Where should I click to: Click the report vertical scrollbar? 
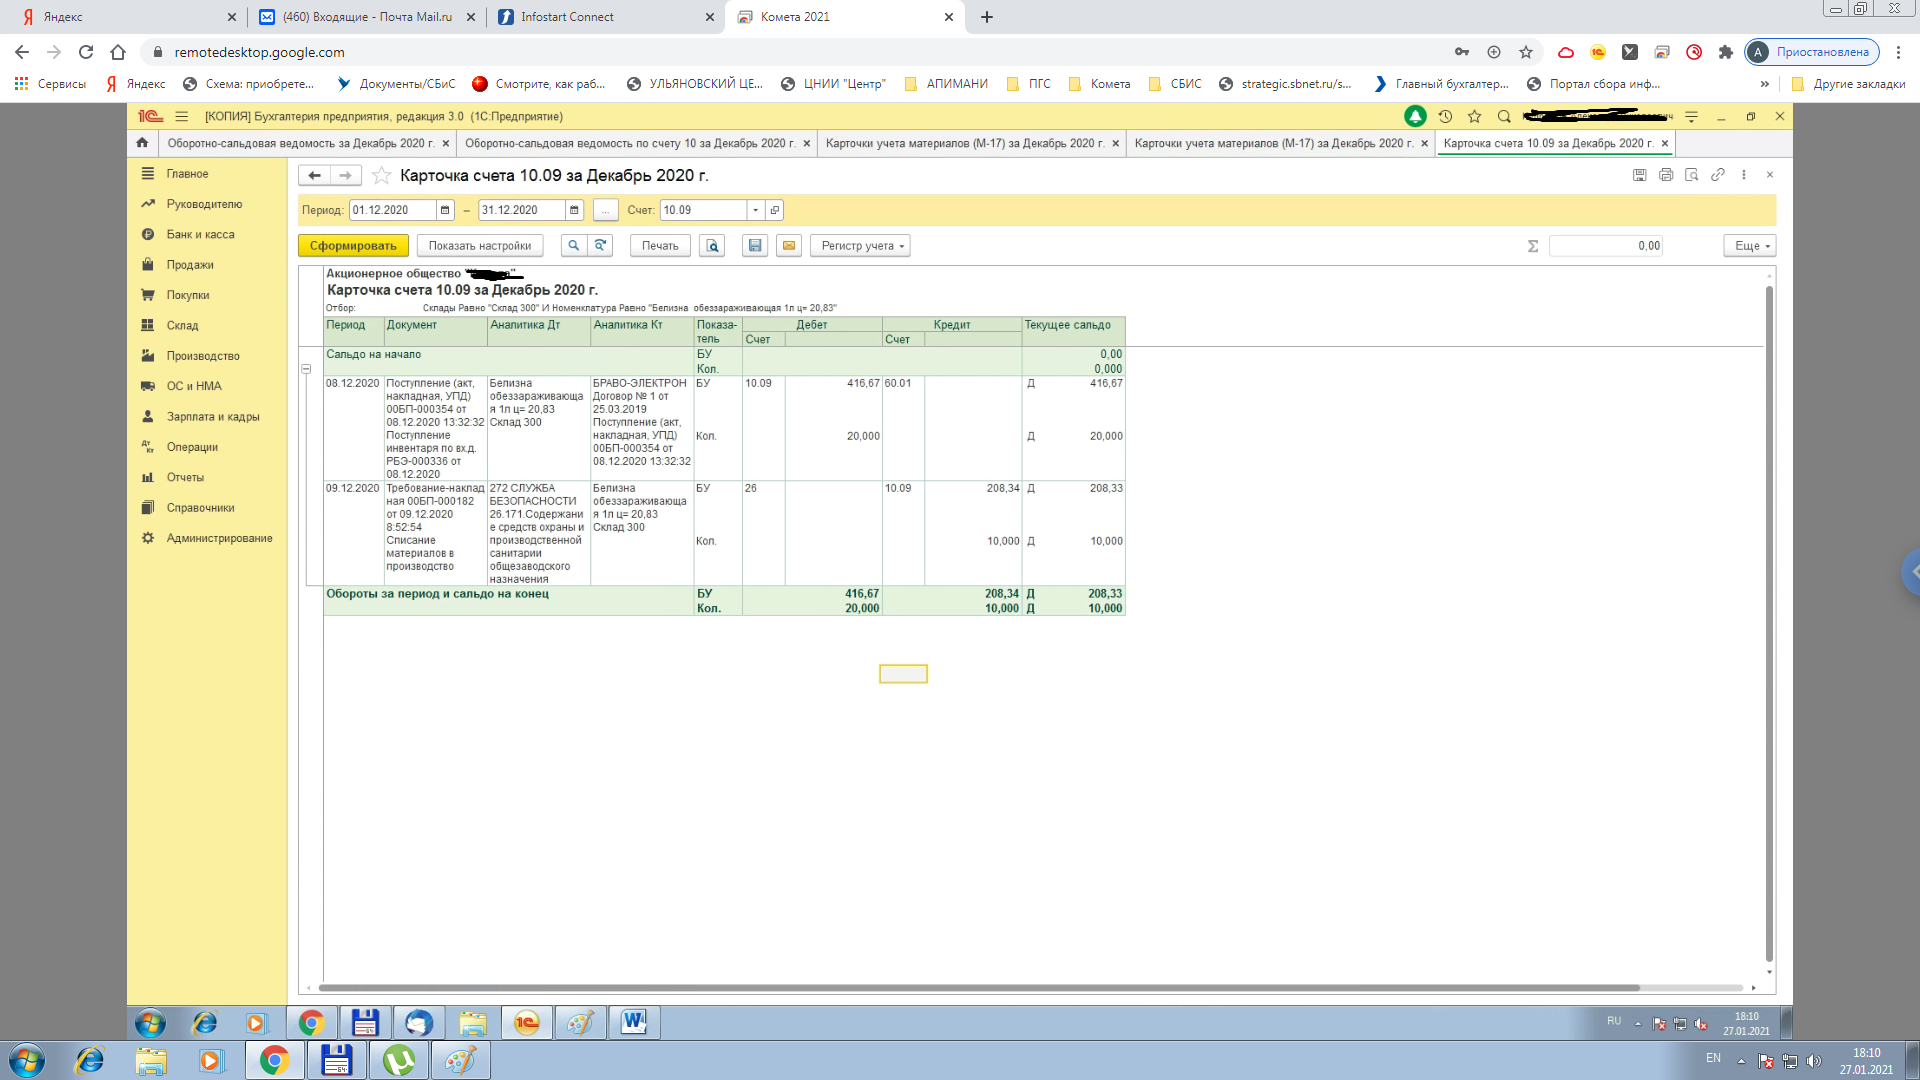1769,623
